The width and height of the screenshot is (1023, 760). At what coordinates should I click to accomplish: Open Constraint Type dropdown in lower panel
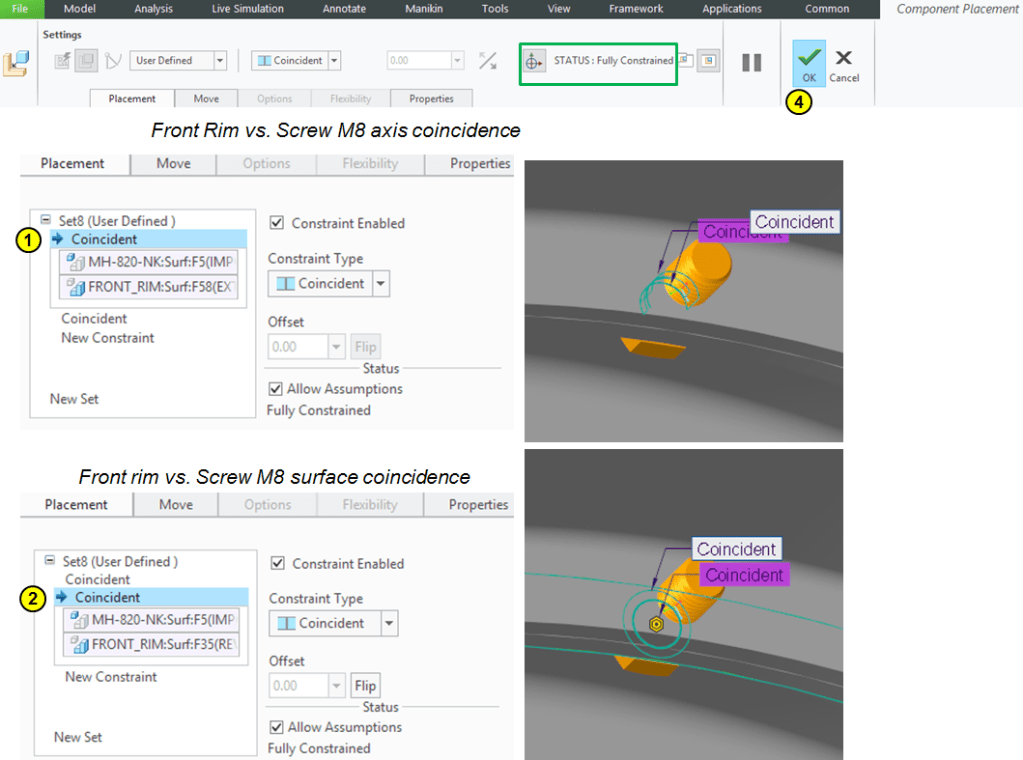(x=388, y=623)
